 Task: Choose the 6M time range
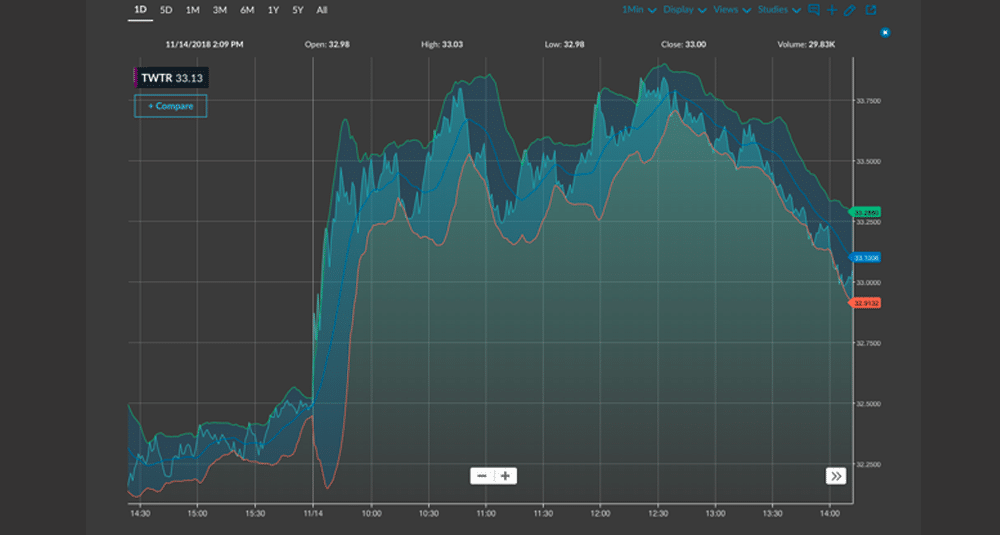pyautogui.click(x=247, y=10)
